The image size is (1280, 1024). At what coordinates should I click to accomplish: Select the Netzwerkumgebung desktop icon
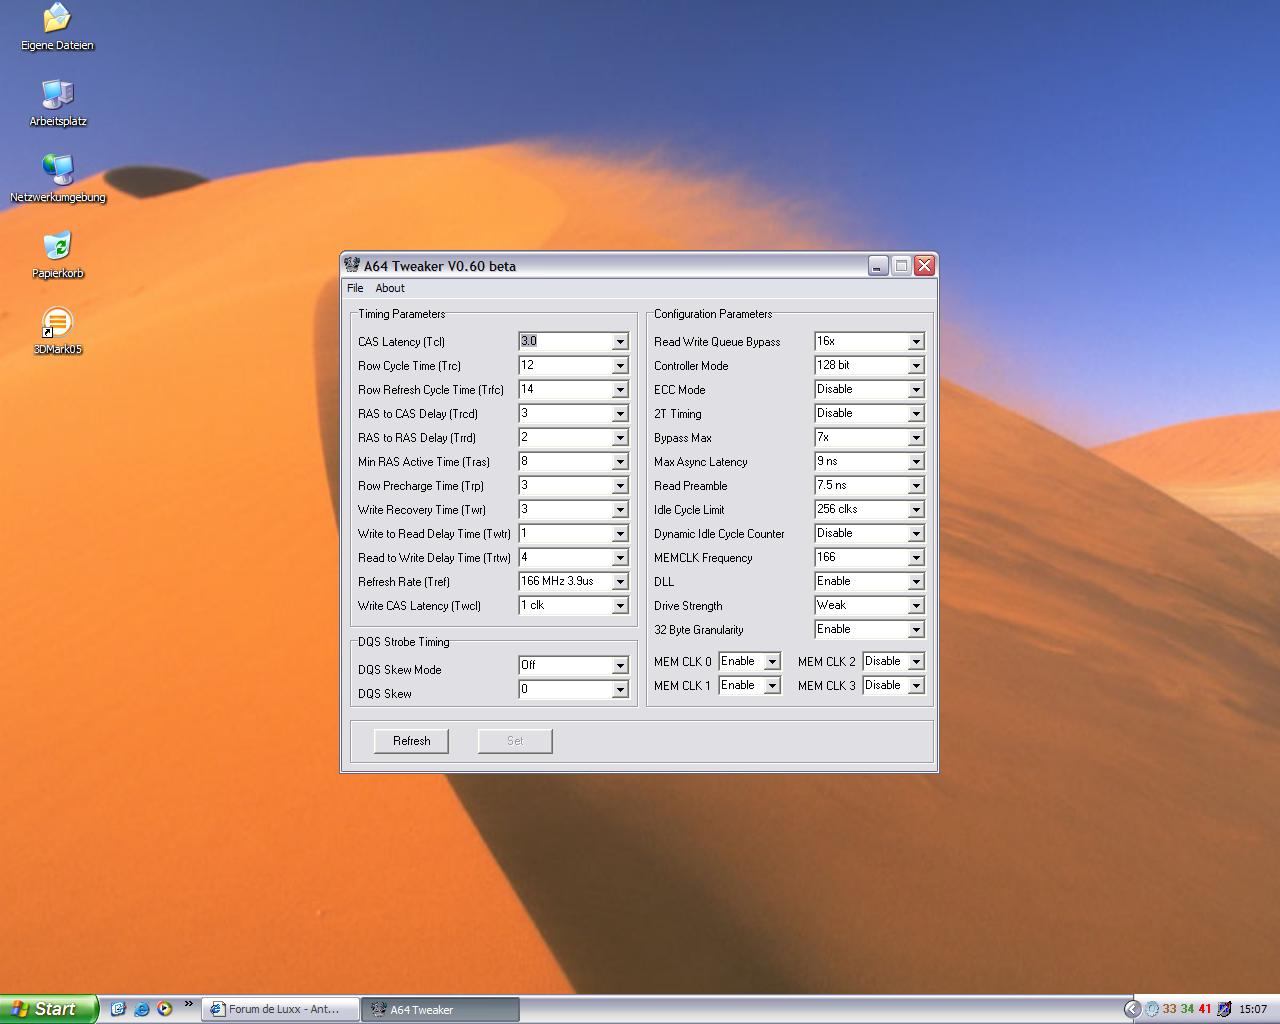coord(57,179)
